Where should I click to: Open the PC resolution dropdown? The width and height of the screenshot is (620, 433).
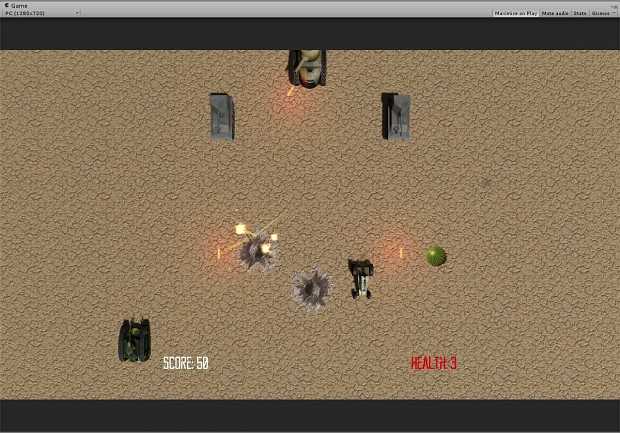click(42, 13)
